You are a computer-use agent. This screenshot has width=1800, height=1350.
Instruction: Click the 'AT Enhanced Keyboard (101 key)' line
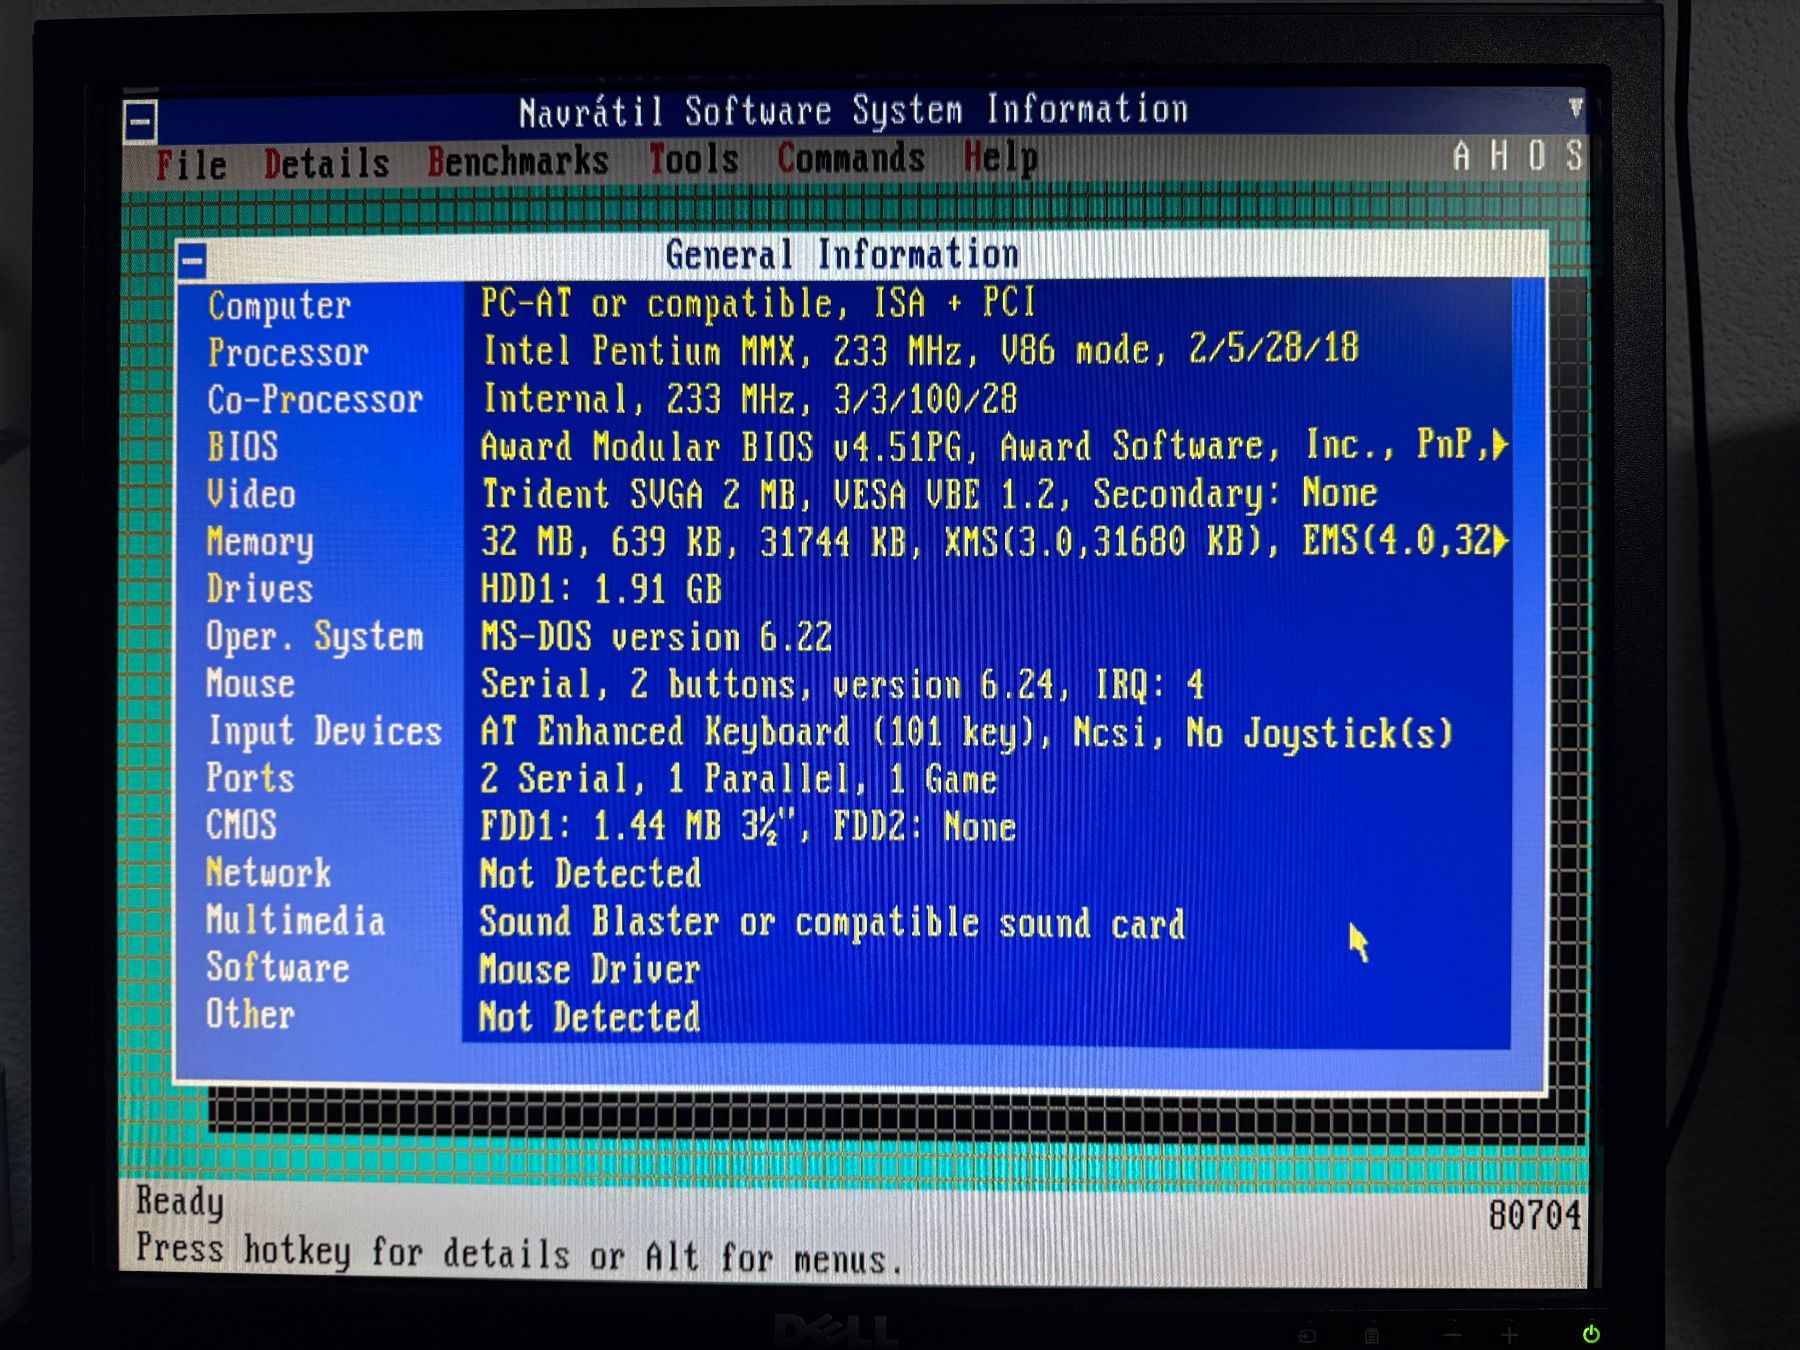(x=966, y=733)
